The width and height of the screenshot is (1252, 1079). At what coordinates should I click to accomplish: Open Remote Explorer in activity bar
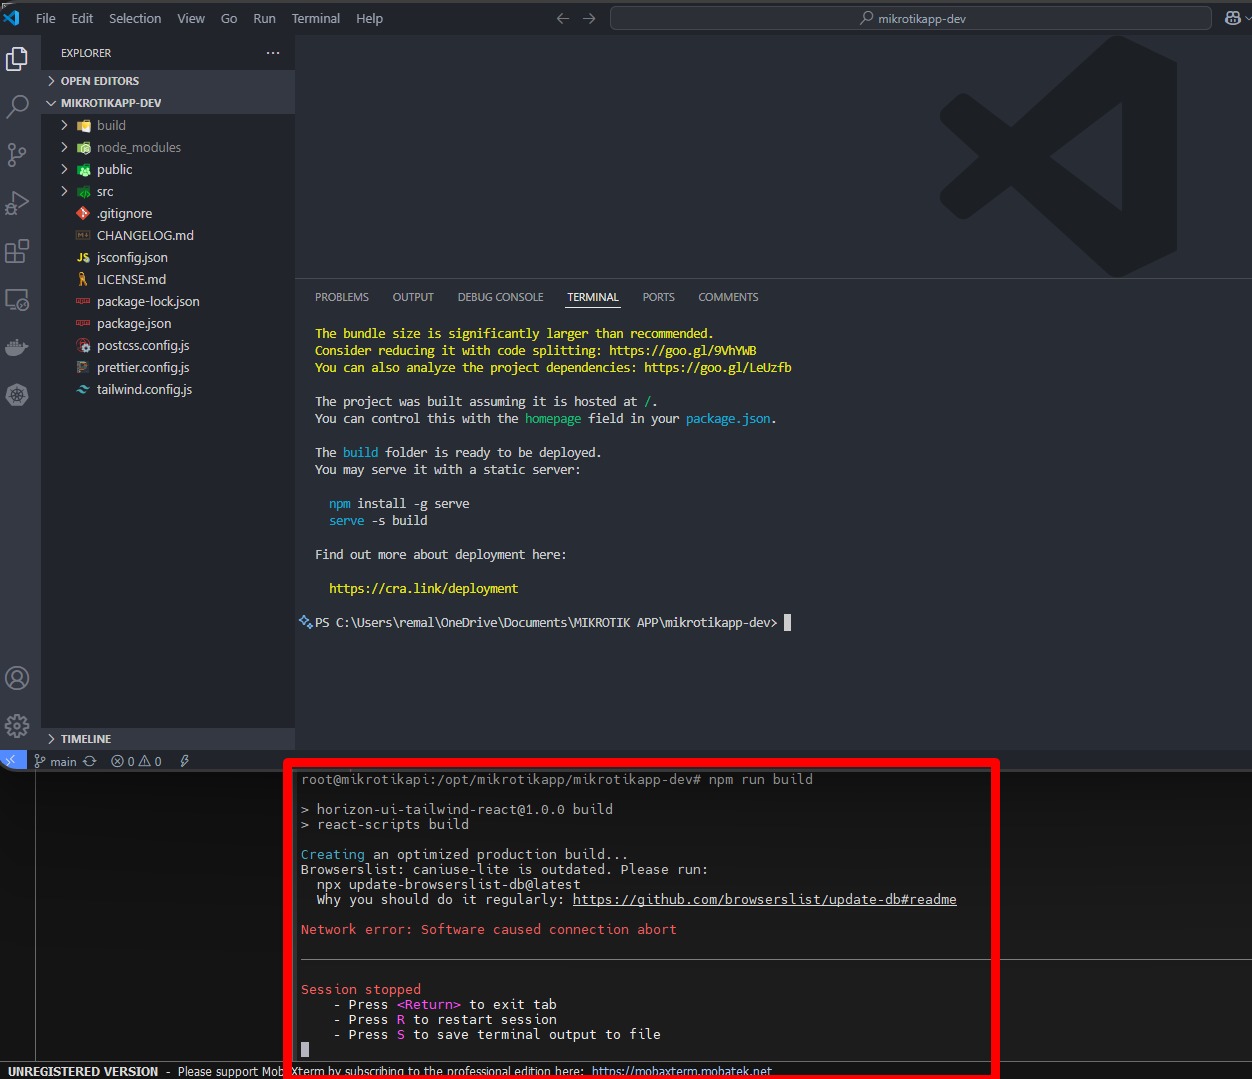[x=17, y=299]
